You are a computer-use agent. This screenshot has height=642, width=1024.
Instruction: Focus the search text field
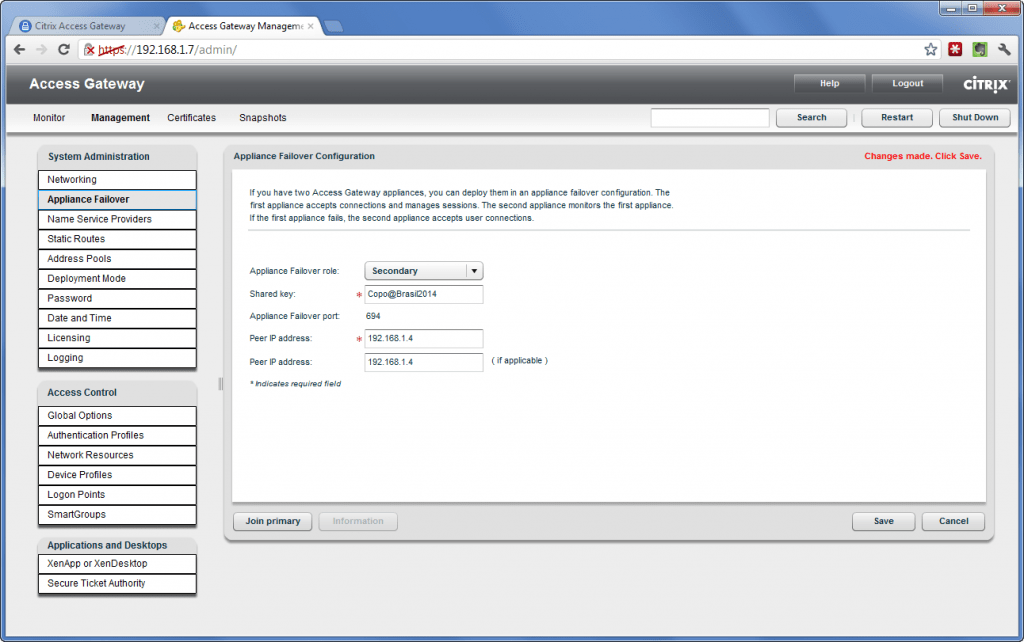point(710,118)
